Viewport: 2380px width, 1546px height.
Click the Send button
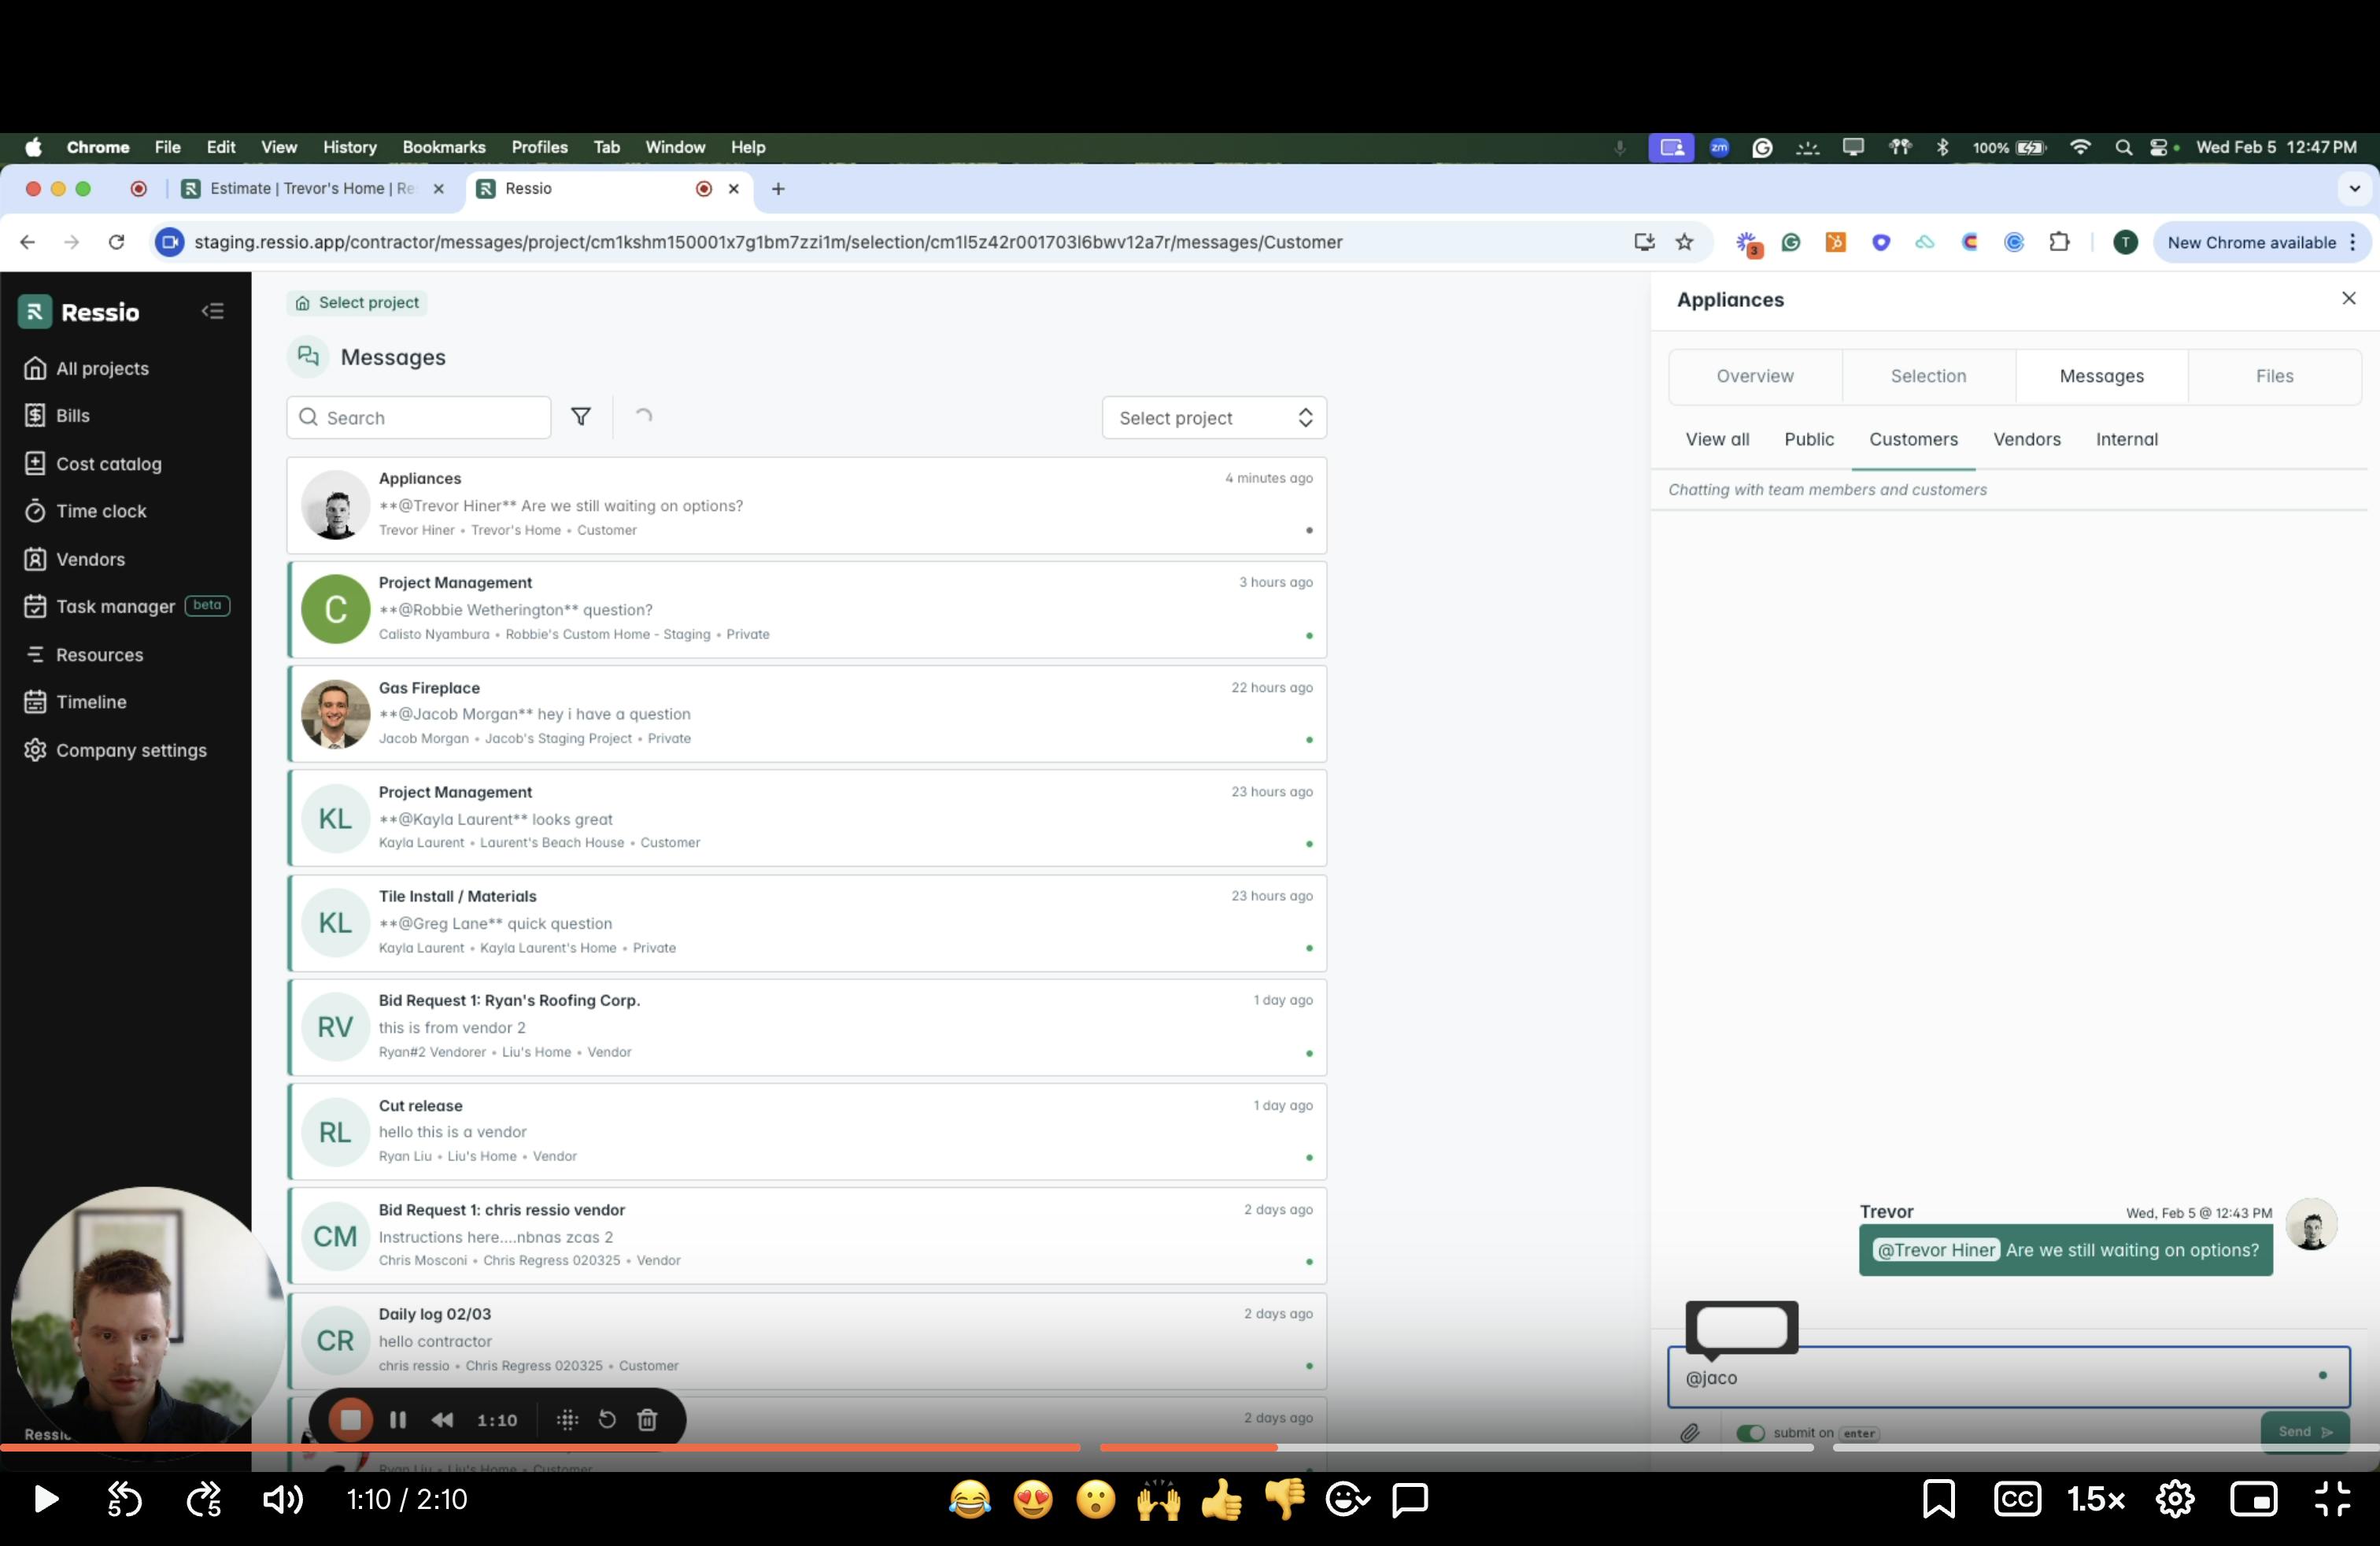[2304, 1431]
